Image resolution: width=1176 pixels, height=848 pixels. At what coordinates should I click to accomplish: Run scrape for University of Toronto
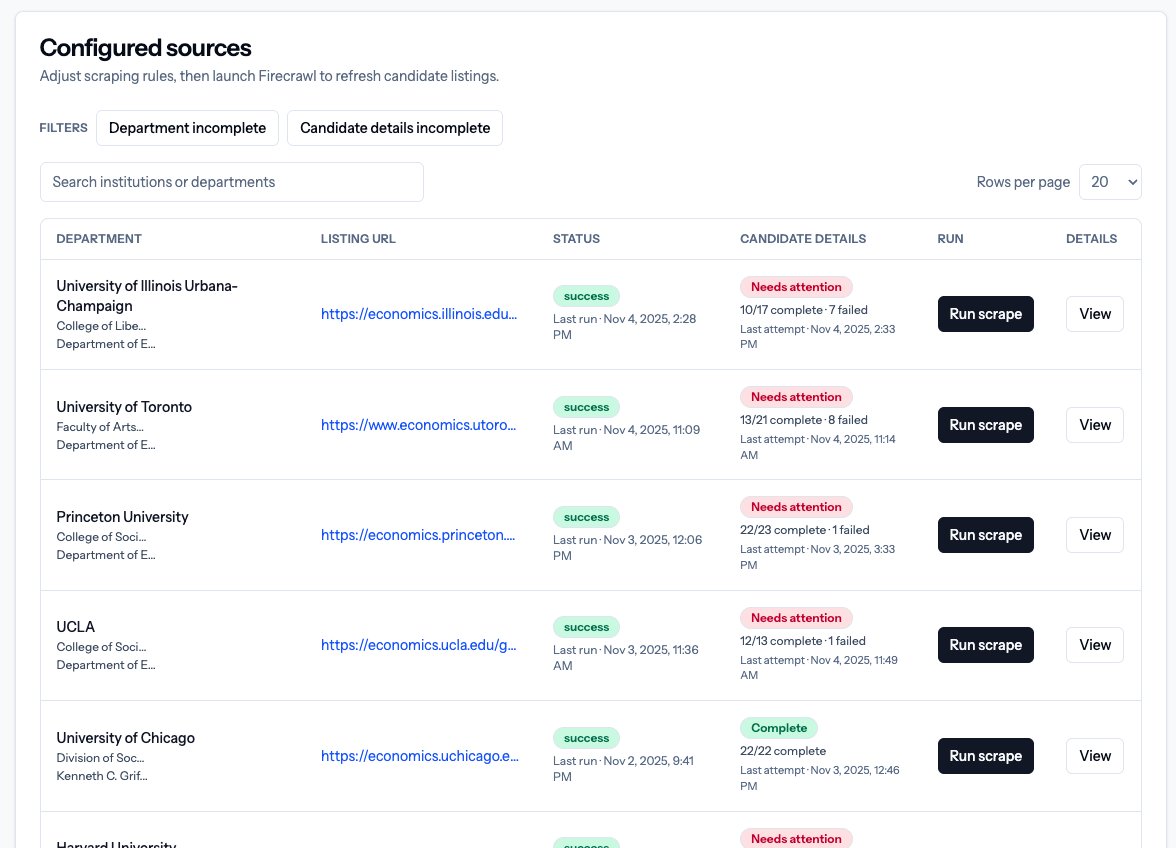click(x=986, y=425)
